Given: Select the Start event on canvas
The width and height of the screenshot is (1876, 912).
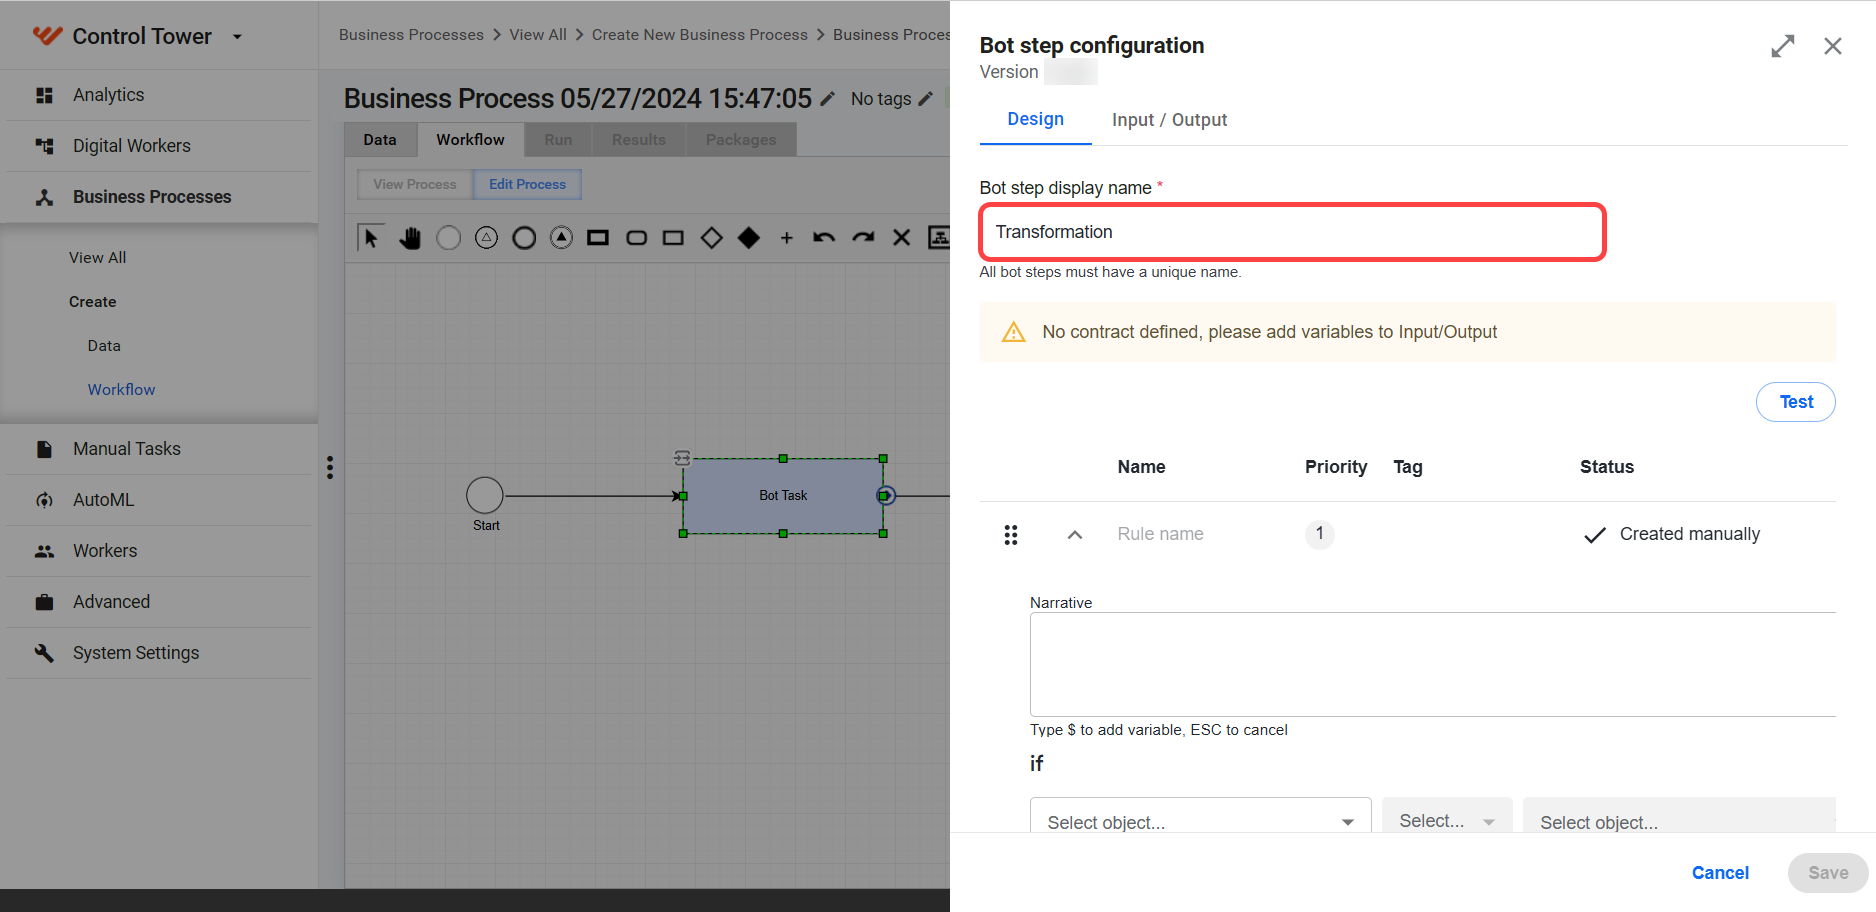Looking at the screenshot, I should click(485, 496).
